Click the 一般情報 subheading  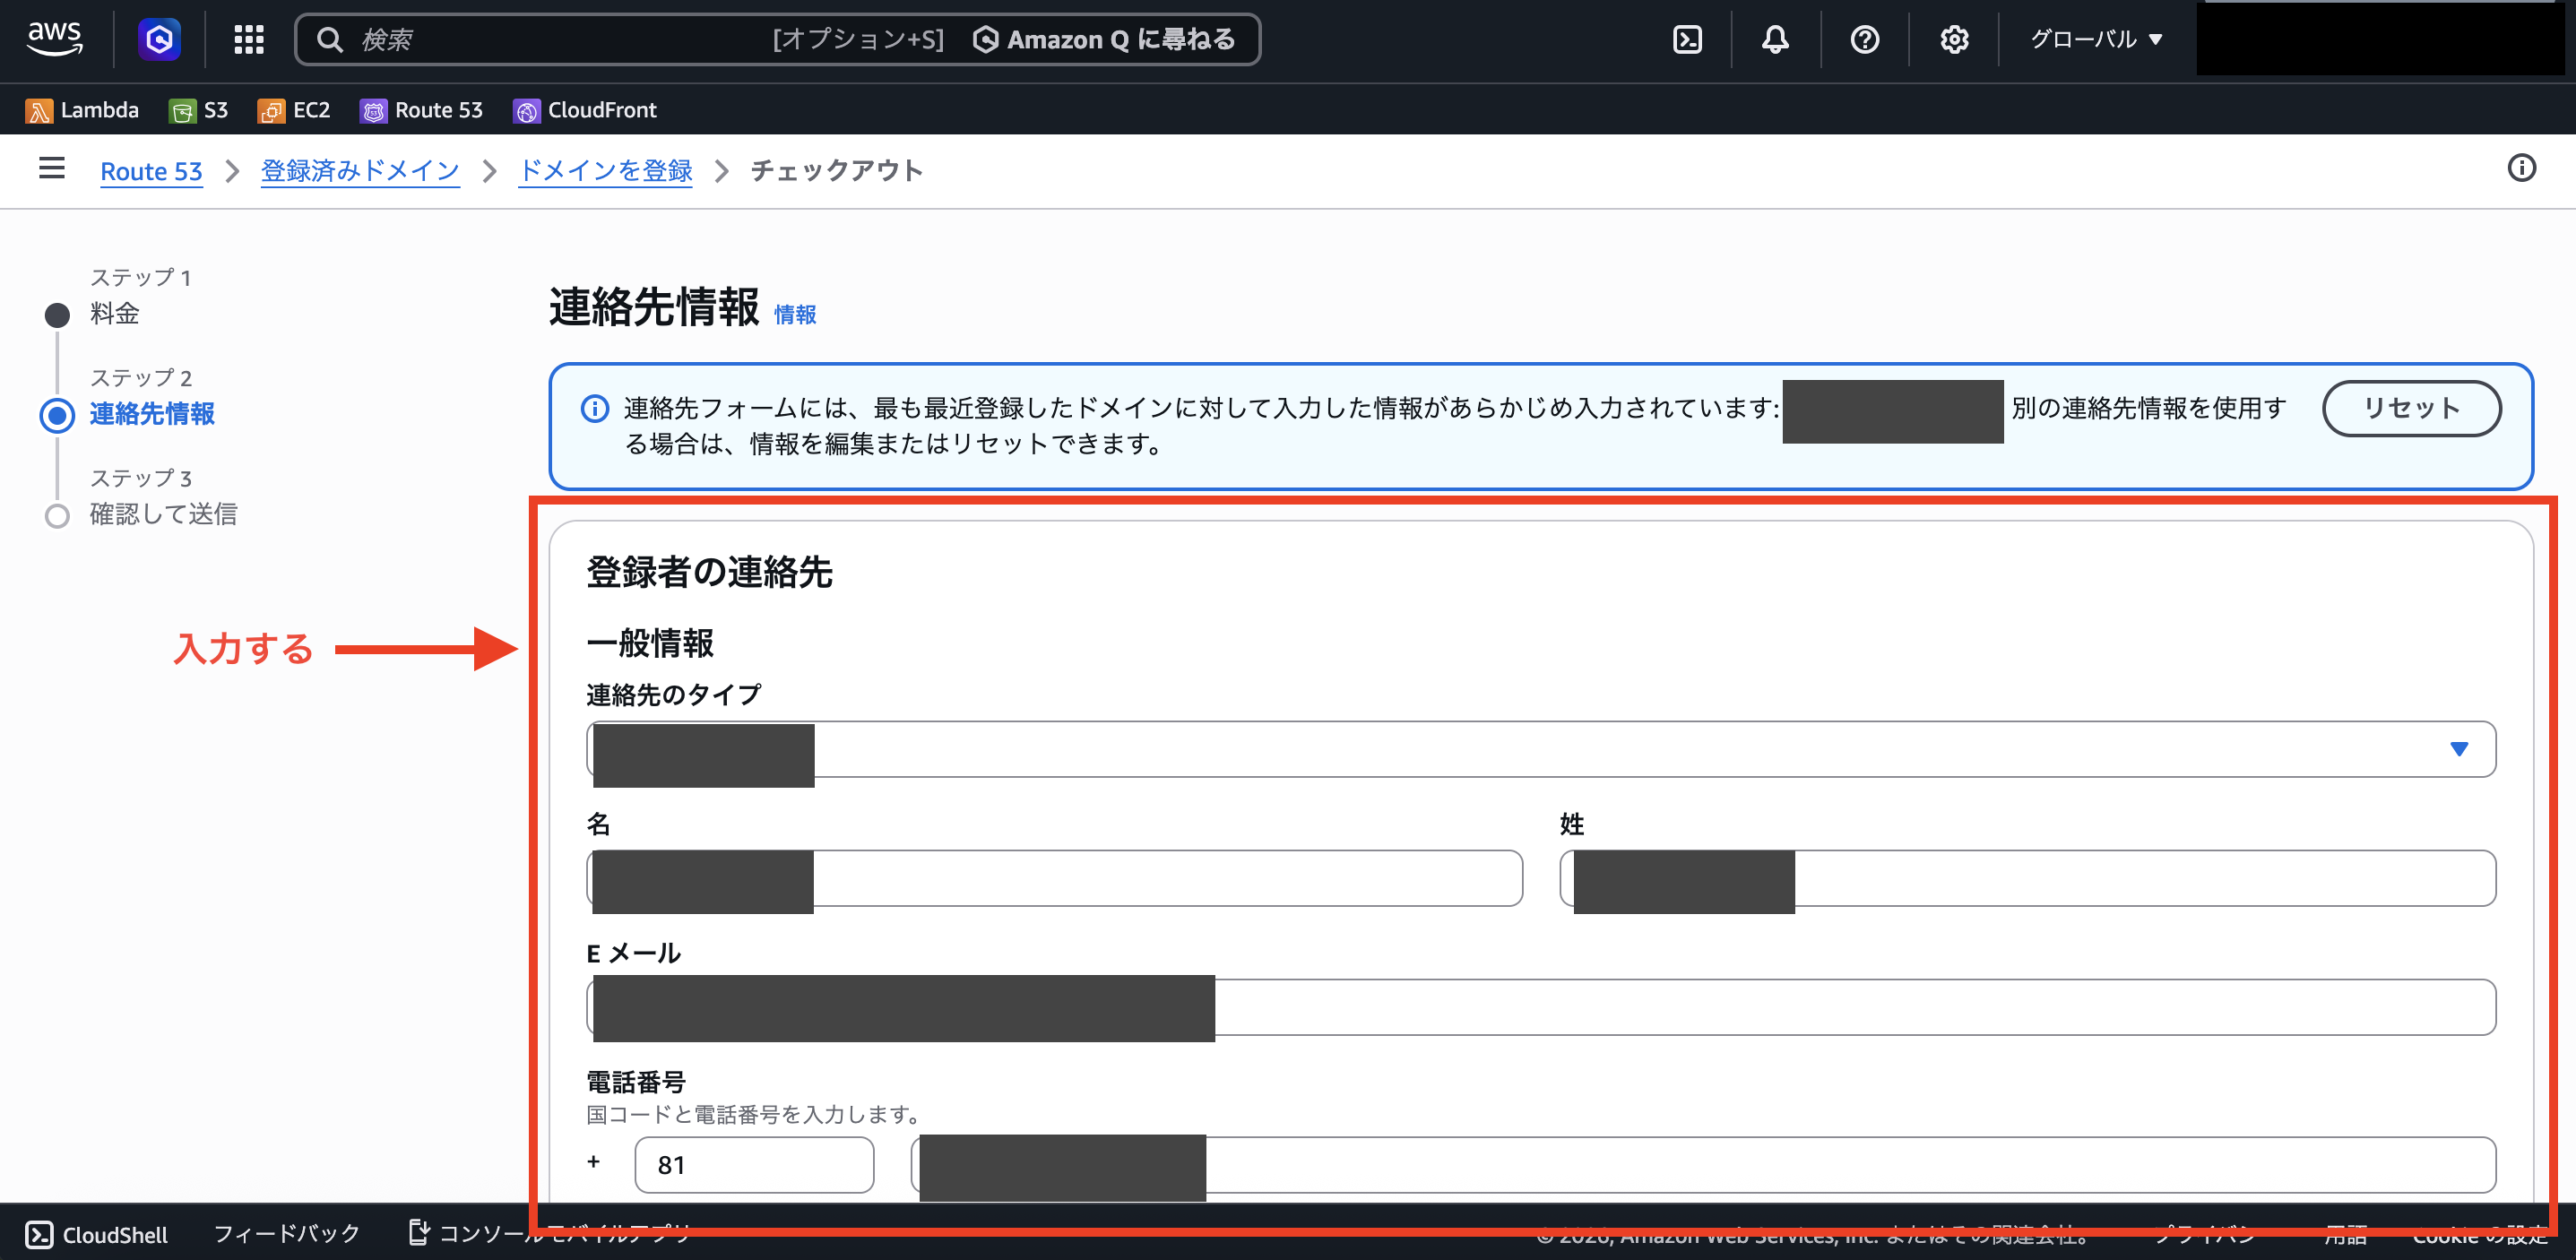pos(650,643)
